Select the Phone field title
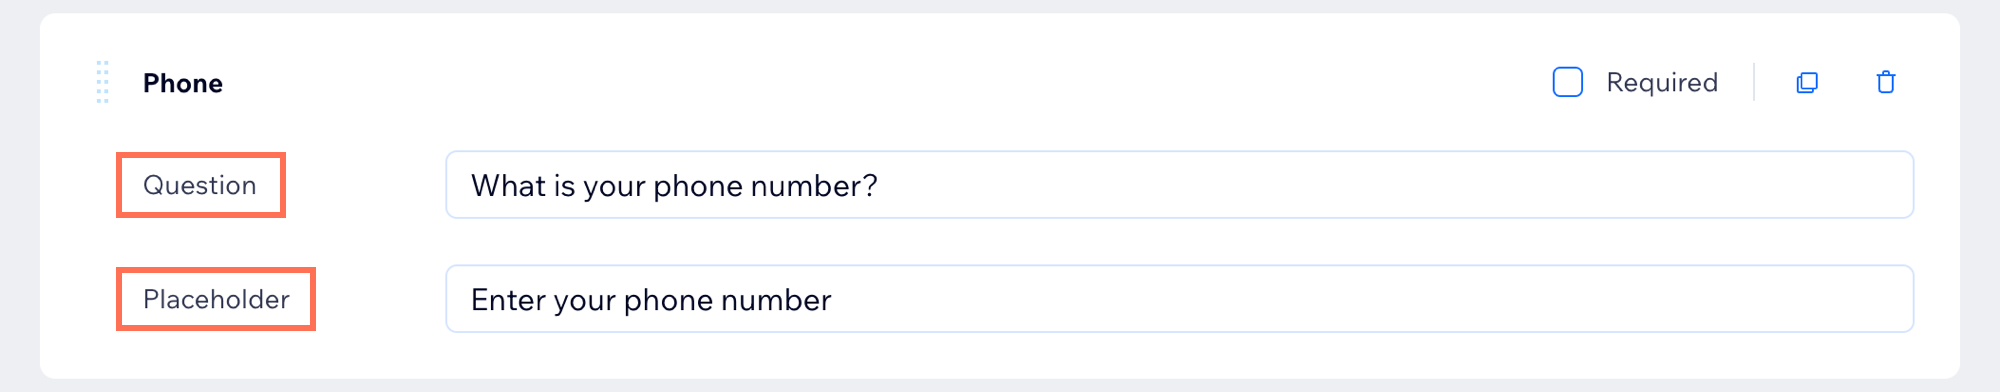Viewport: 2000px width, 392px height. 183,83
